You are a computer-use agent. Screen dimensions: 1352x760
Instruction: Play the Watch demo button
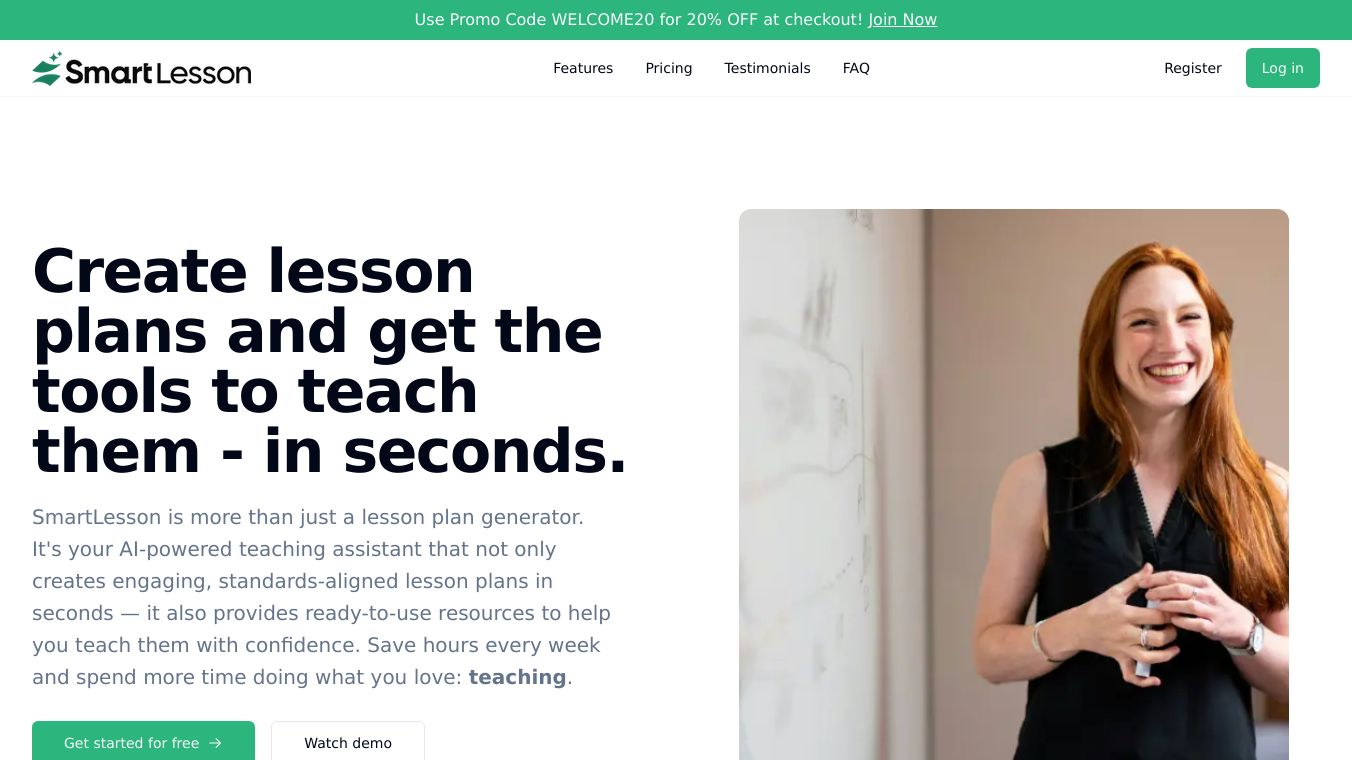point(348,741)
